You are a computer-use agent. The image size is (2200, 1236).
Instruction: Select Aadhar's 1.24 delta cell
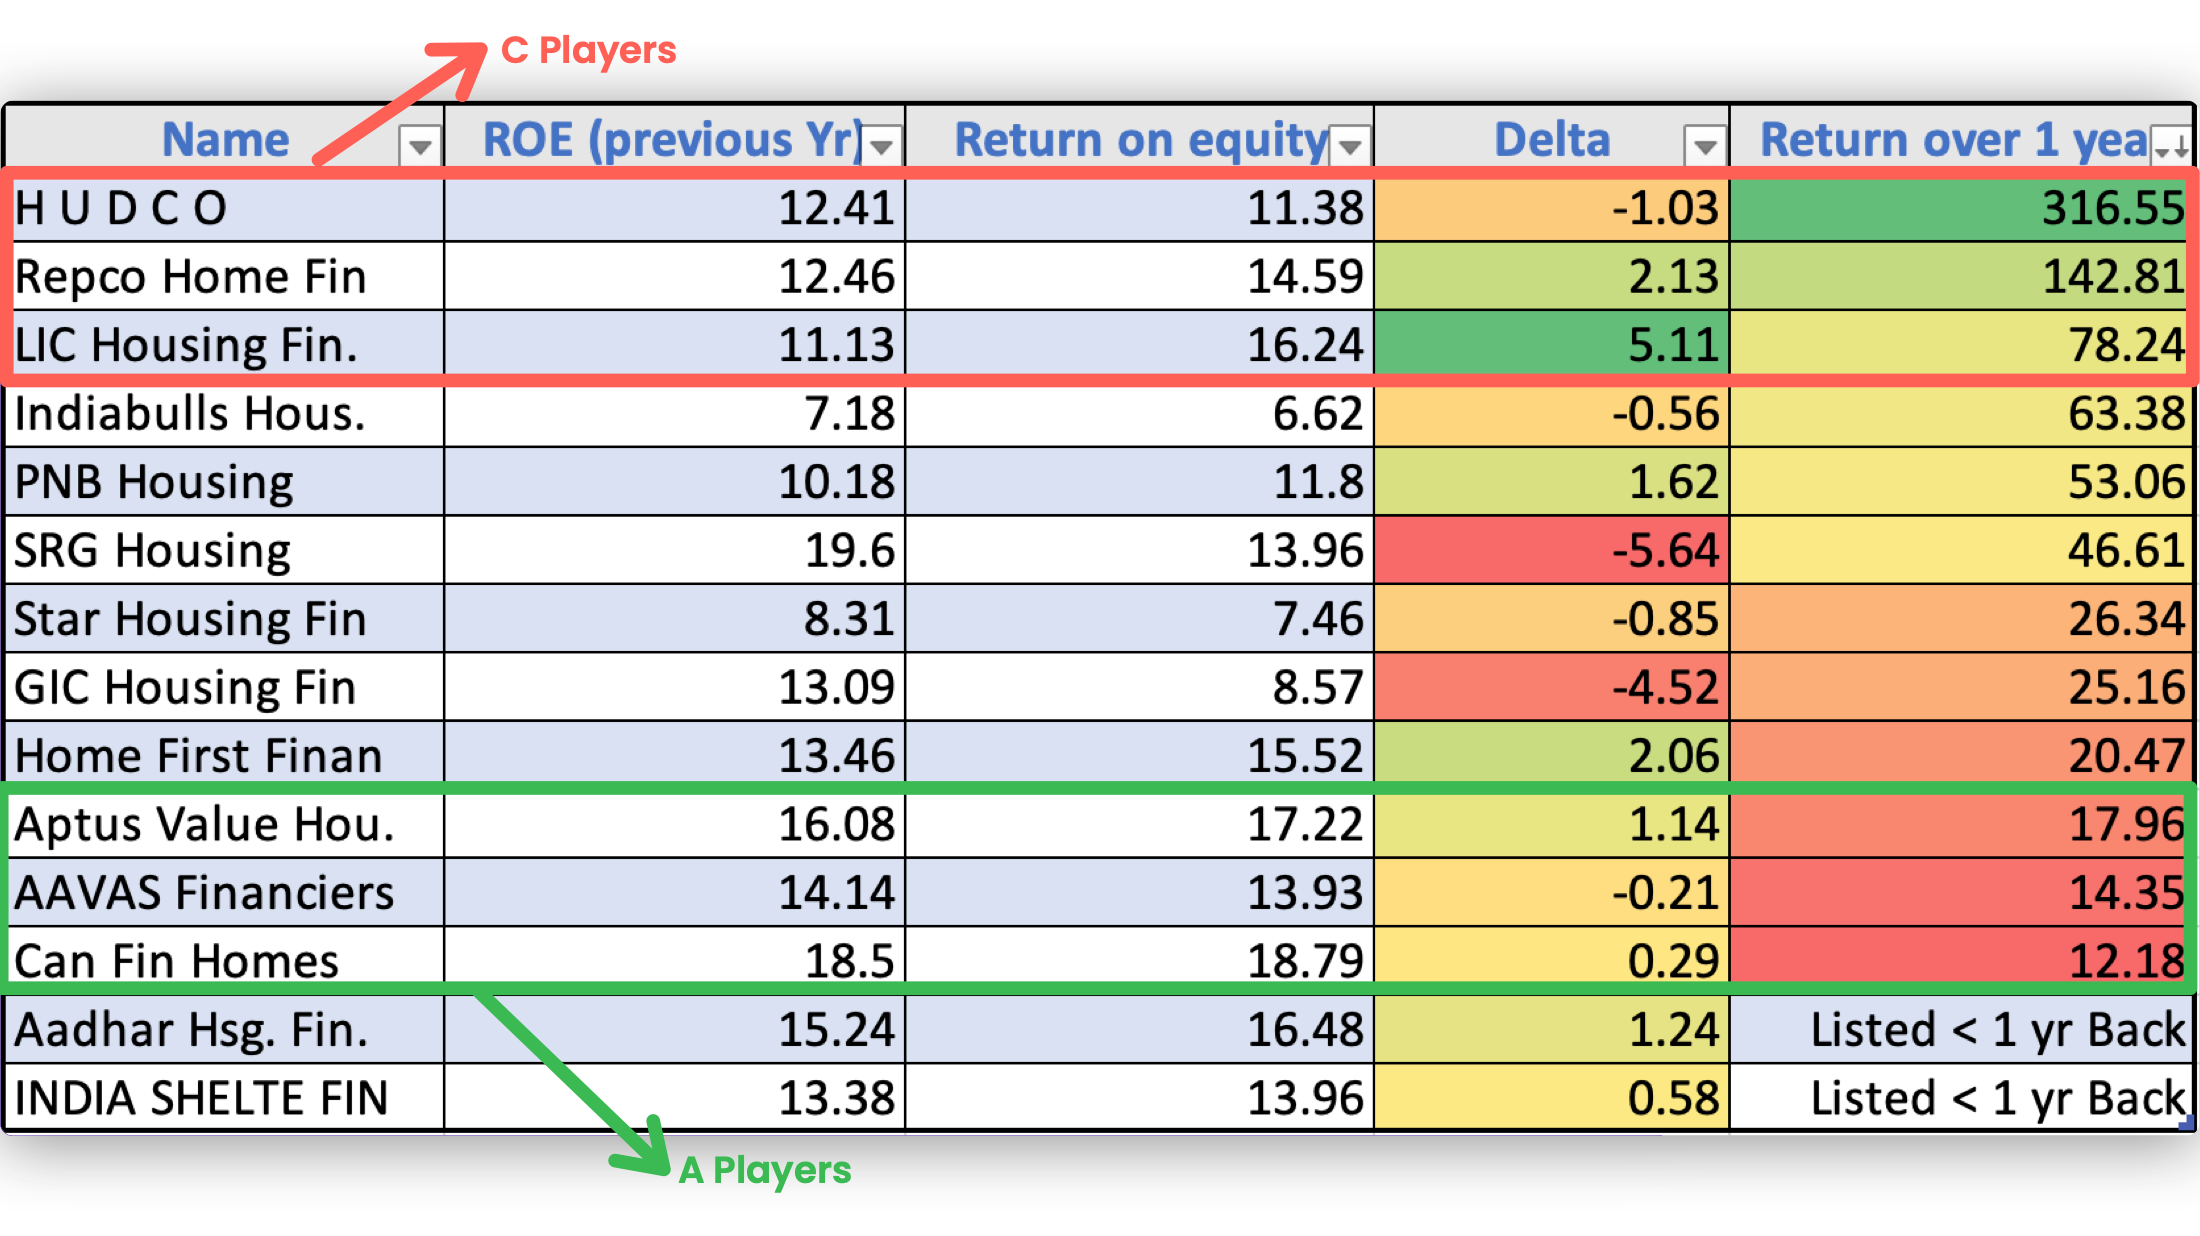[x=1552, y=1029]
